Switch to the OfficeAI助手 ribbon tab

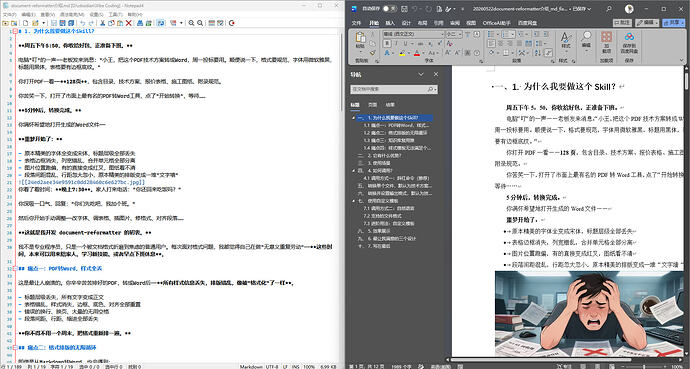496,23
